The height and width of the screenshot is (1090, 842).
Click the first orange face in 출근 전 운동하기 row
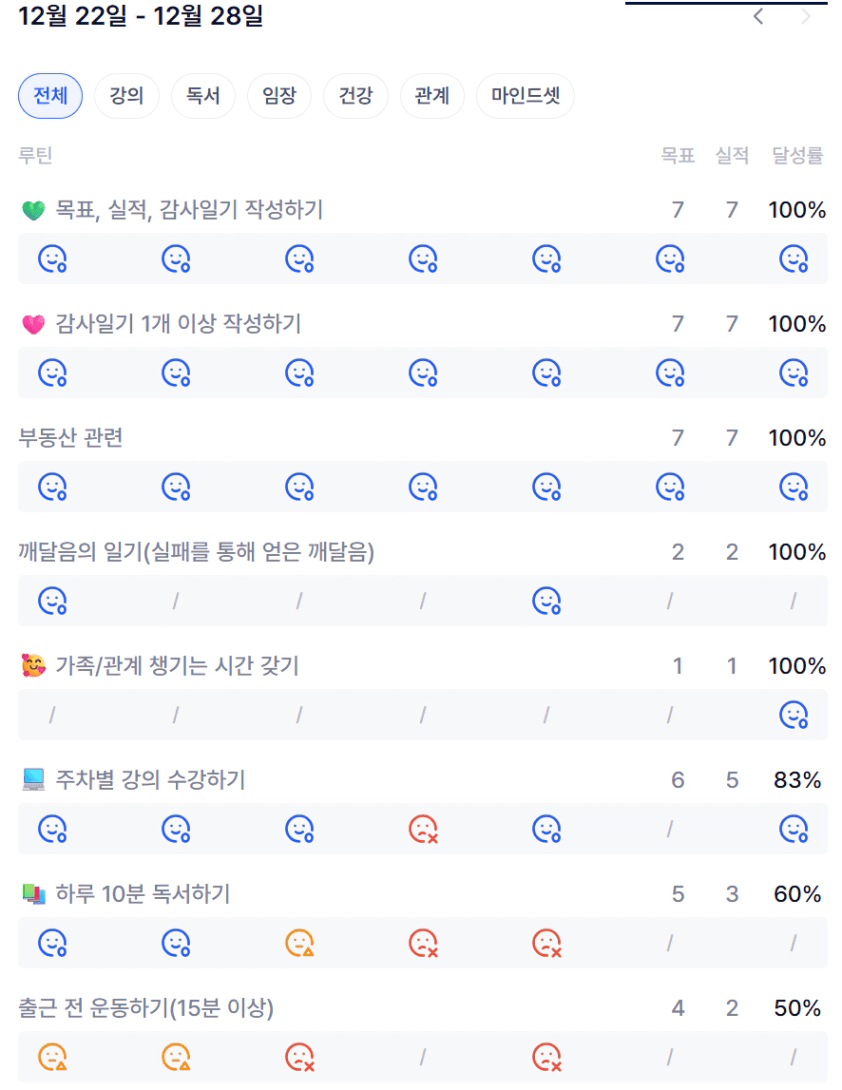52,1057
